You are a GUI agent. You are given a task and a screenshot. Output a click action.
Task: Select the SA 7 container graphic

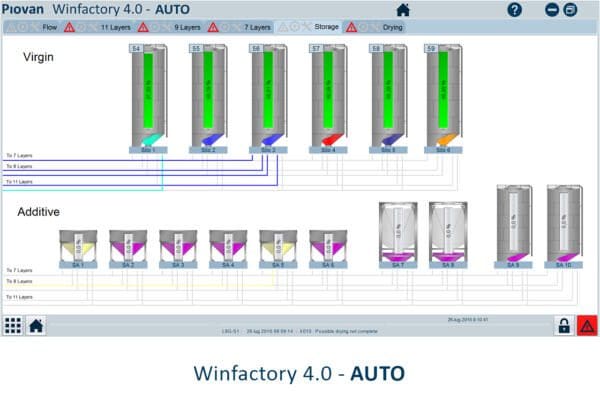coord(398,232)
